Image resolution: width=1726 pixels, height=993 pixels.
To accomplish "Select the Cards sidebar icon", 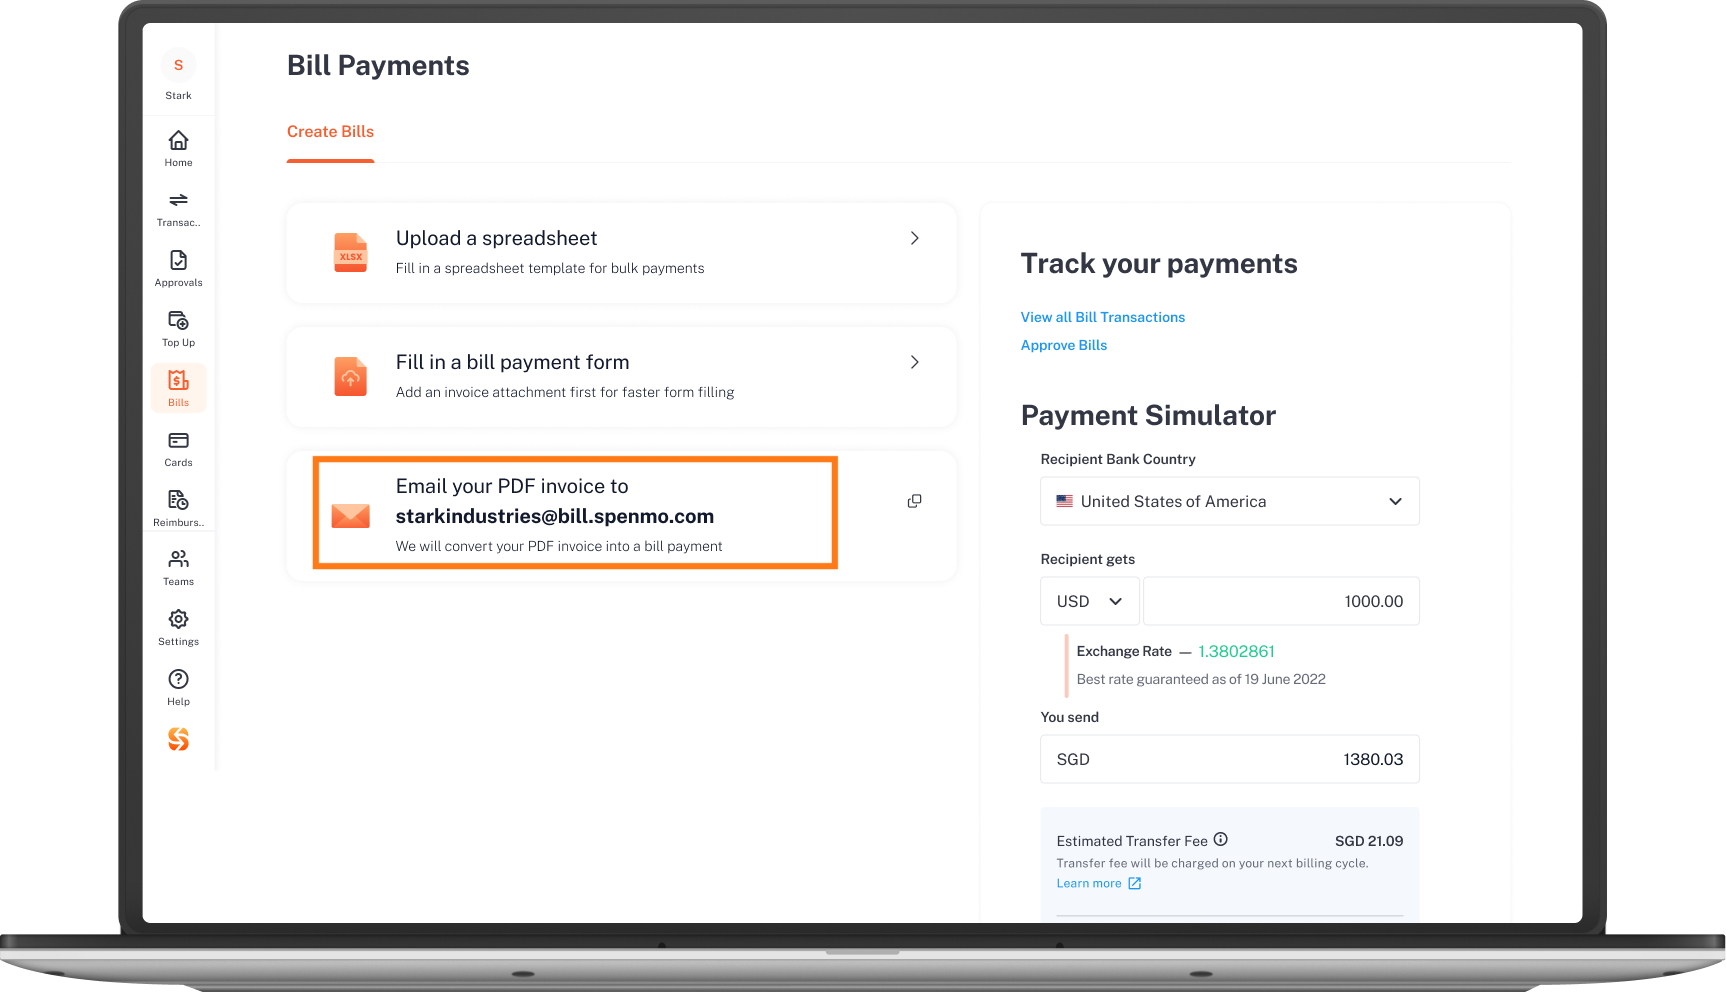I will (178, 448).
